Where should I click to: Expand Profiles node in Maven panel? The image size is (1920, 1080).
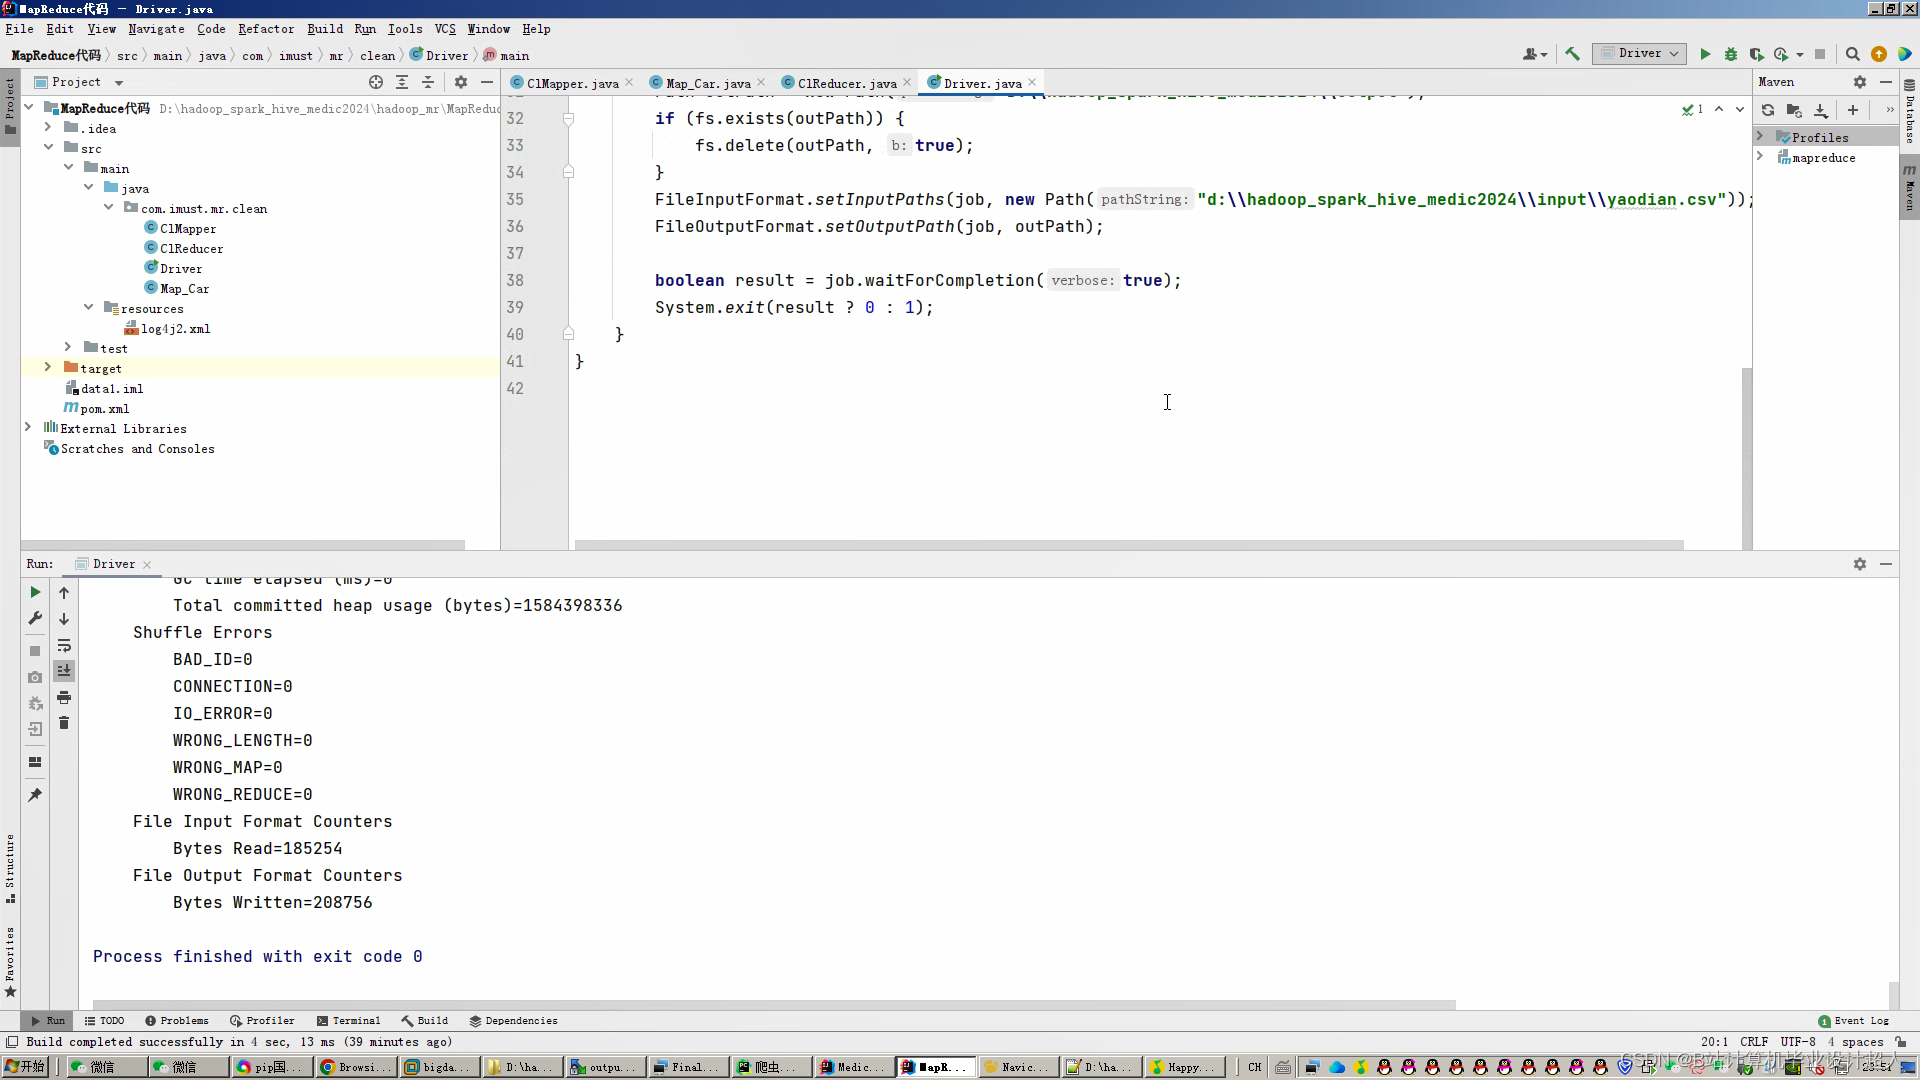click(1760, 137)
